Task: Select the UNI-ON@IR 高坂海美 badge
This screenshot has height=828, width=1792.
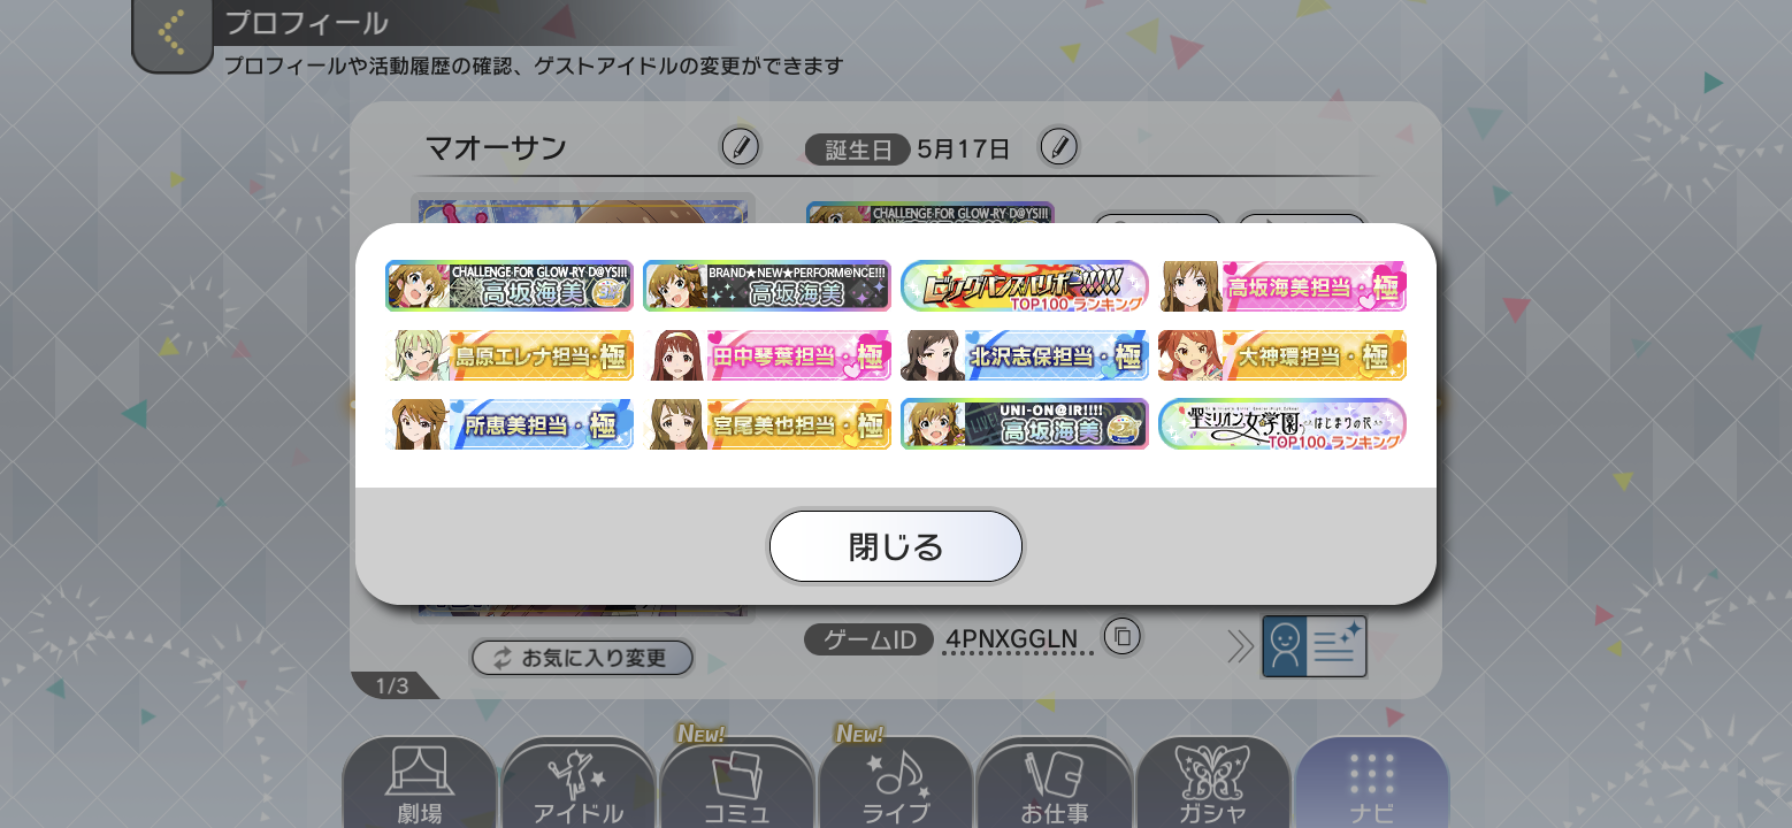Action: click(x=1024, y=424)
